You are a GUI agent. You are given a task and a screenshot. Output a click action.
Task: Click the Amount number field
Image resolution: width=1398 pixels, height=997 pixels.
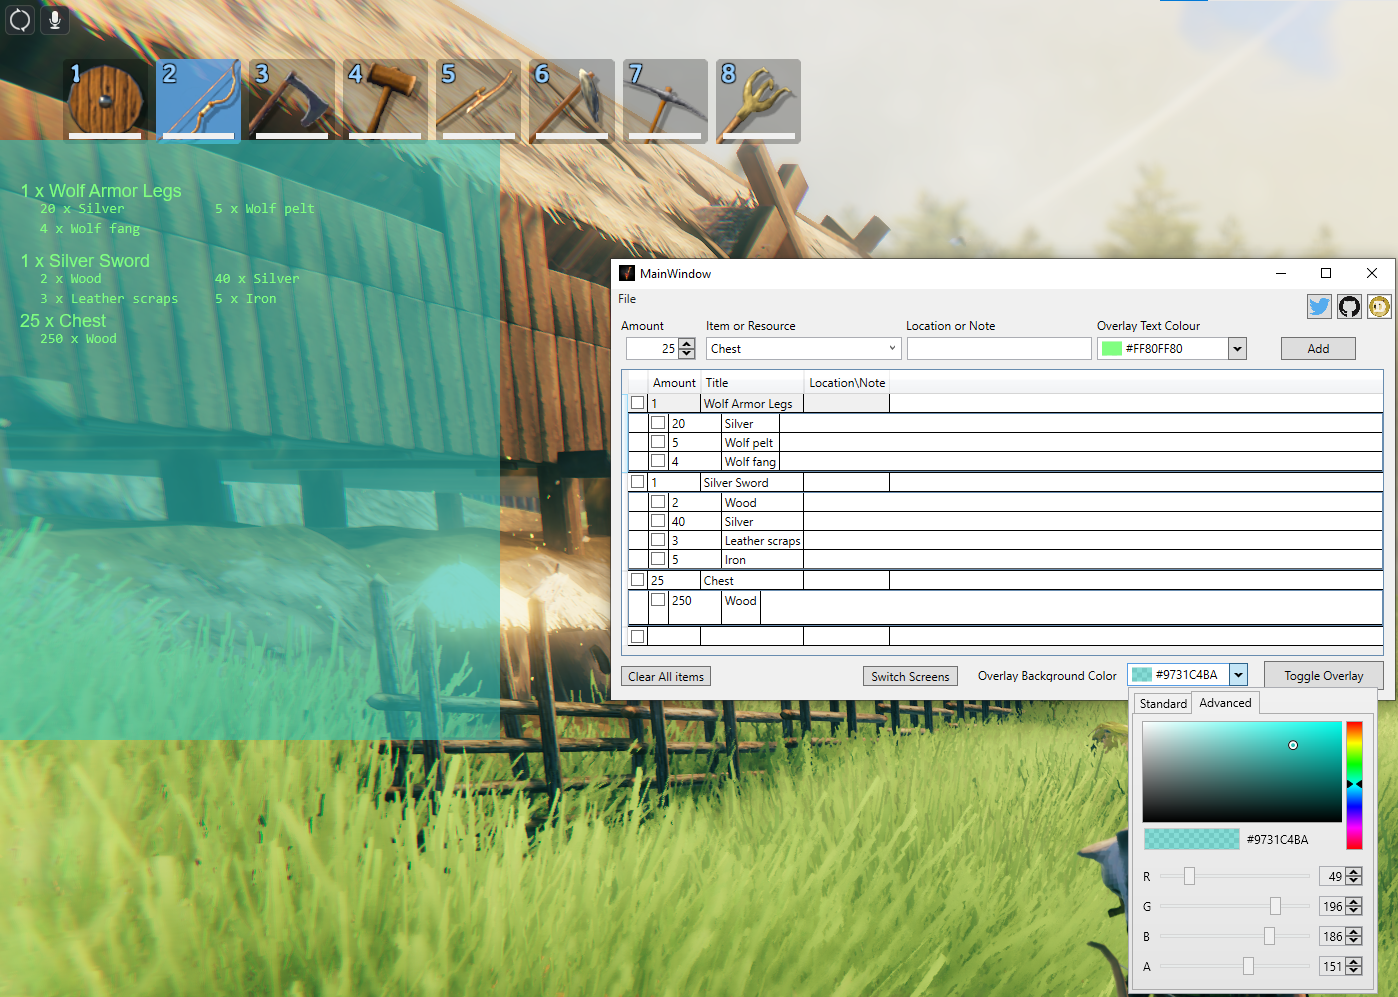(652, 349)
